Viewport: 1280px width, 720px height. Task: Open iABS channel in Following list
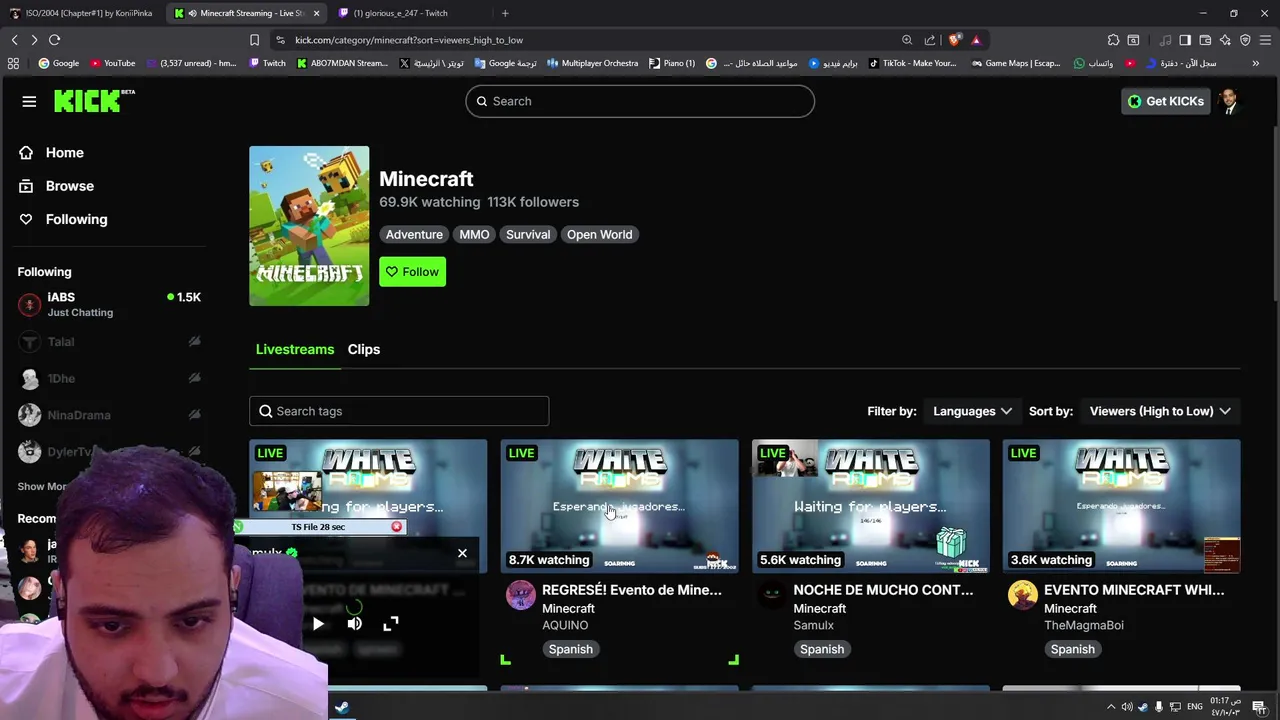(x=109, y=304)
